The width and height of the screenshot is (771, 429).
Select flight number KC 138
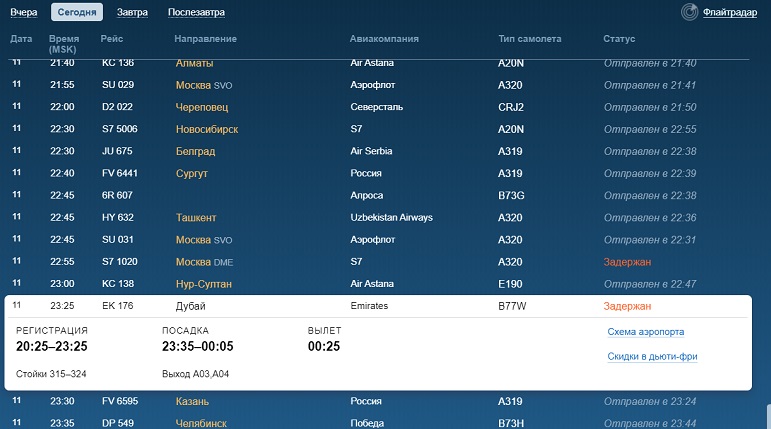pos(118,284)
